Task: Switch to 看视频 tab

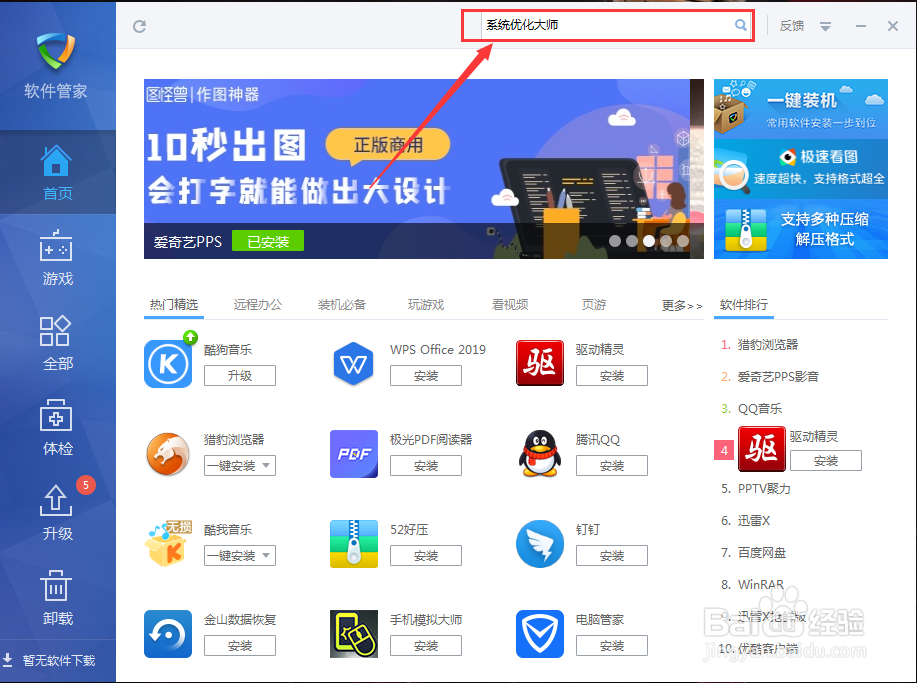Action: tap(510, 305)
